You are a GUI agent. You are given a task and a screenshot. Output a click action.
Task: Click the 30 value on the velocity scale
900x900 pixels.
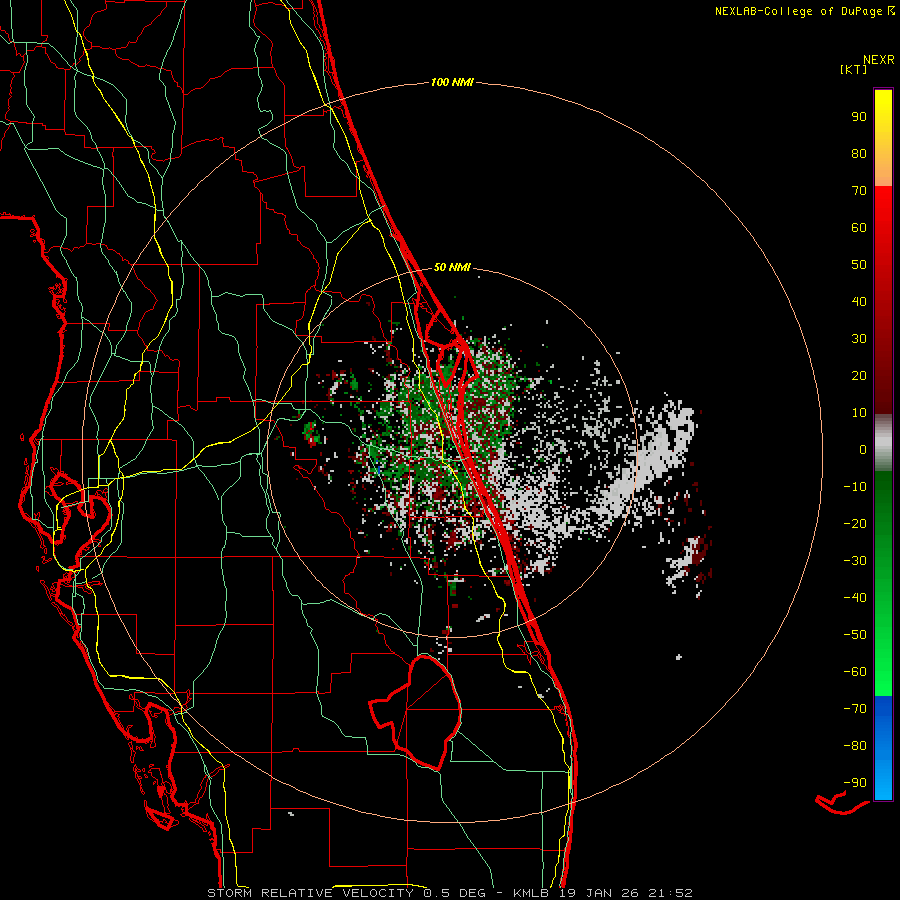point(859,339)
